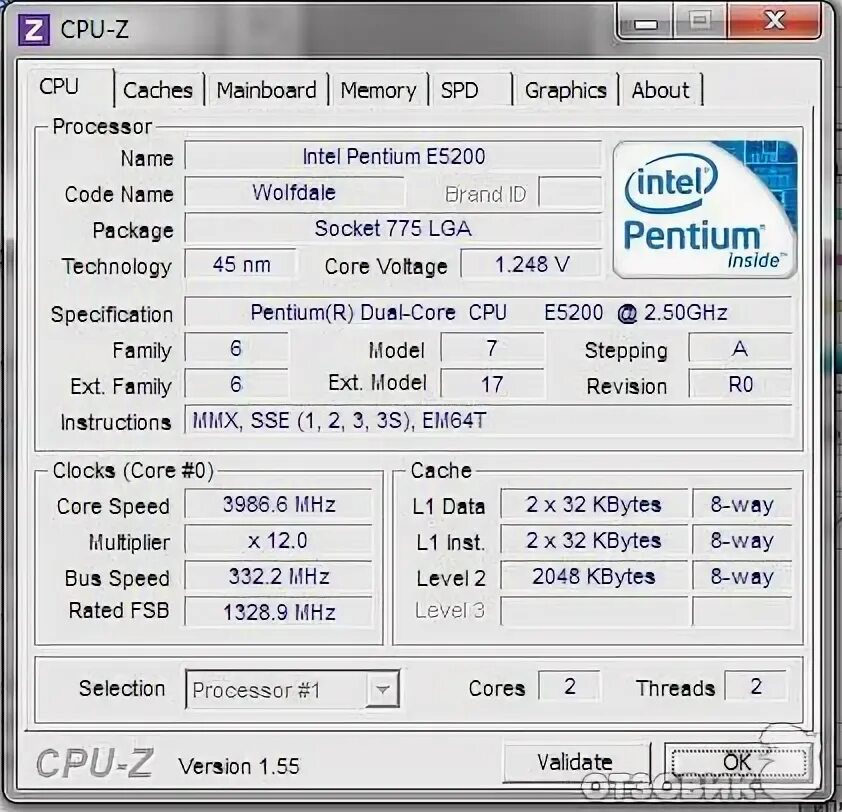Click the empty Level 3 size field

594,612
